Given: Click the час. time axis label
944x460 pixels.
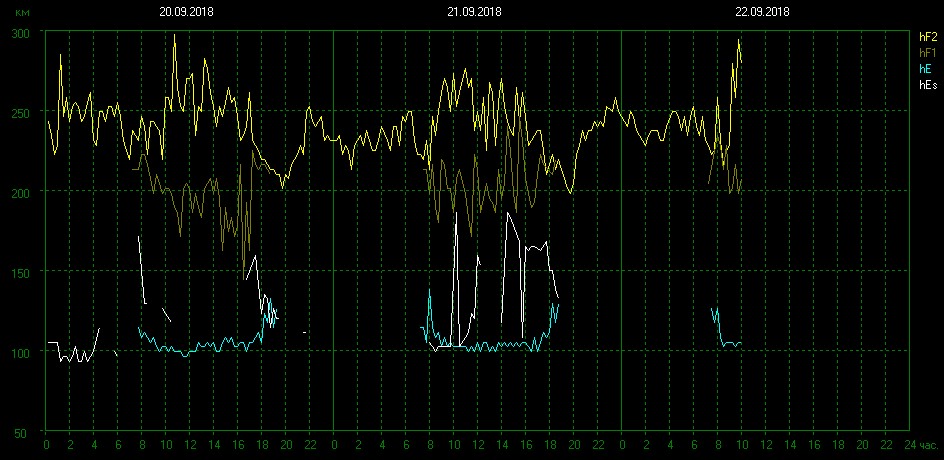Looking at the screenshot, I should coord(928,443).
